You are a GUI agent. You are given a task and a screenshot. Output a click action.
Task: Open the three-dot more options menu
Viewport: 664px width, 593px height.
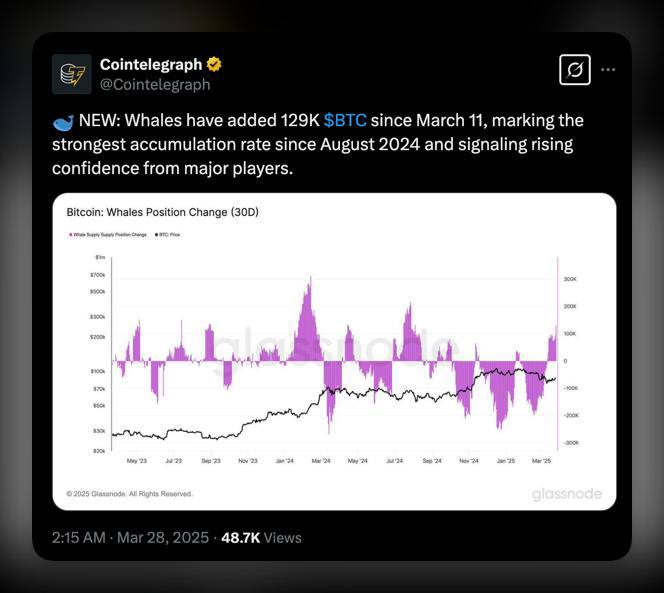click(x=608, y=70)
